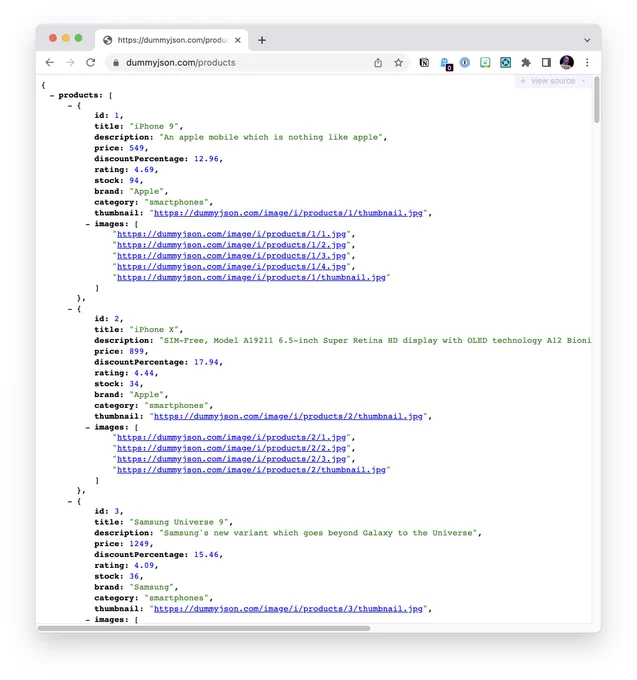Click the vertical scrollbar thumb
637x680 pixels.
click(597, 100)
